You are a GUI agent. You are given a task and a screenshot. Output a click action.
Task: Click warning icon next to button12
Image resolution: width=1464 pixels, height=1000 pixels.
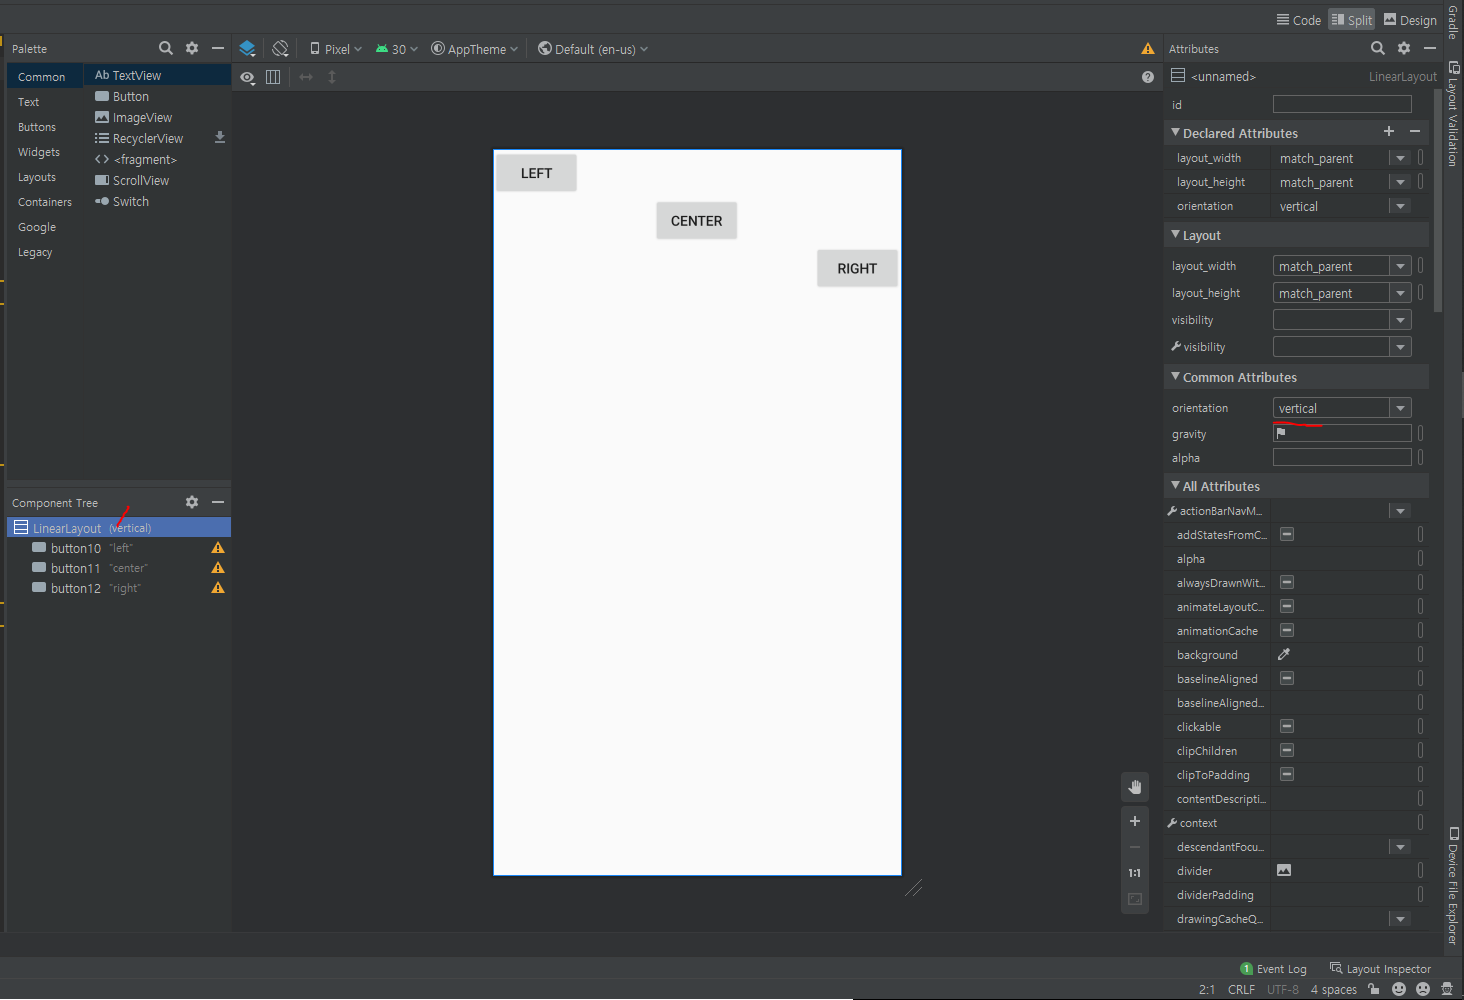(x=218, y=588)
